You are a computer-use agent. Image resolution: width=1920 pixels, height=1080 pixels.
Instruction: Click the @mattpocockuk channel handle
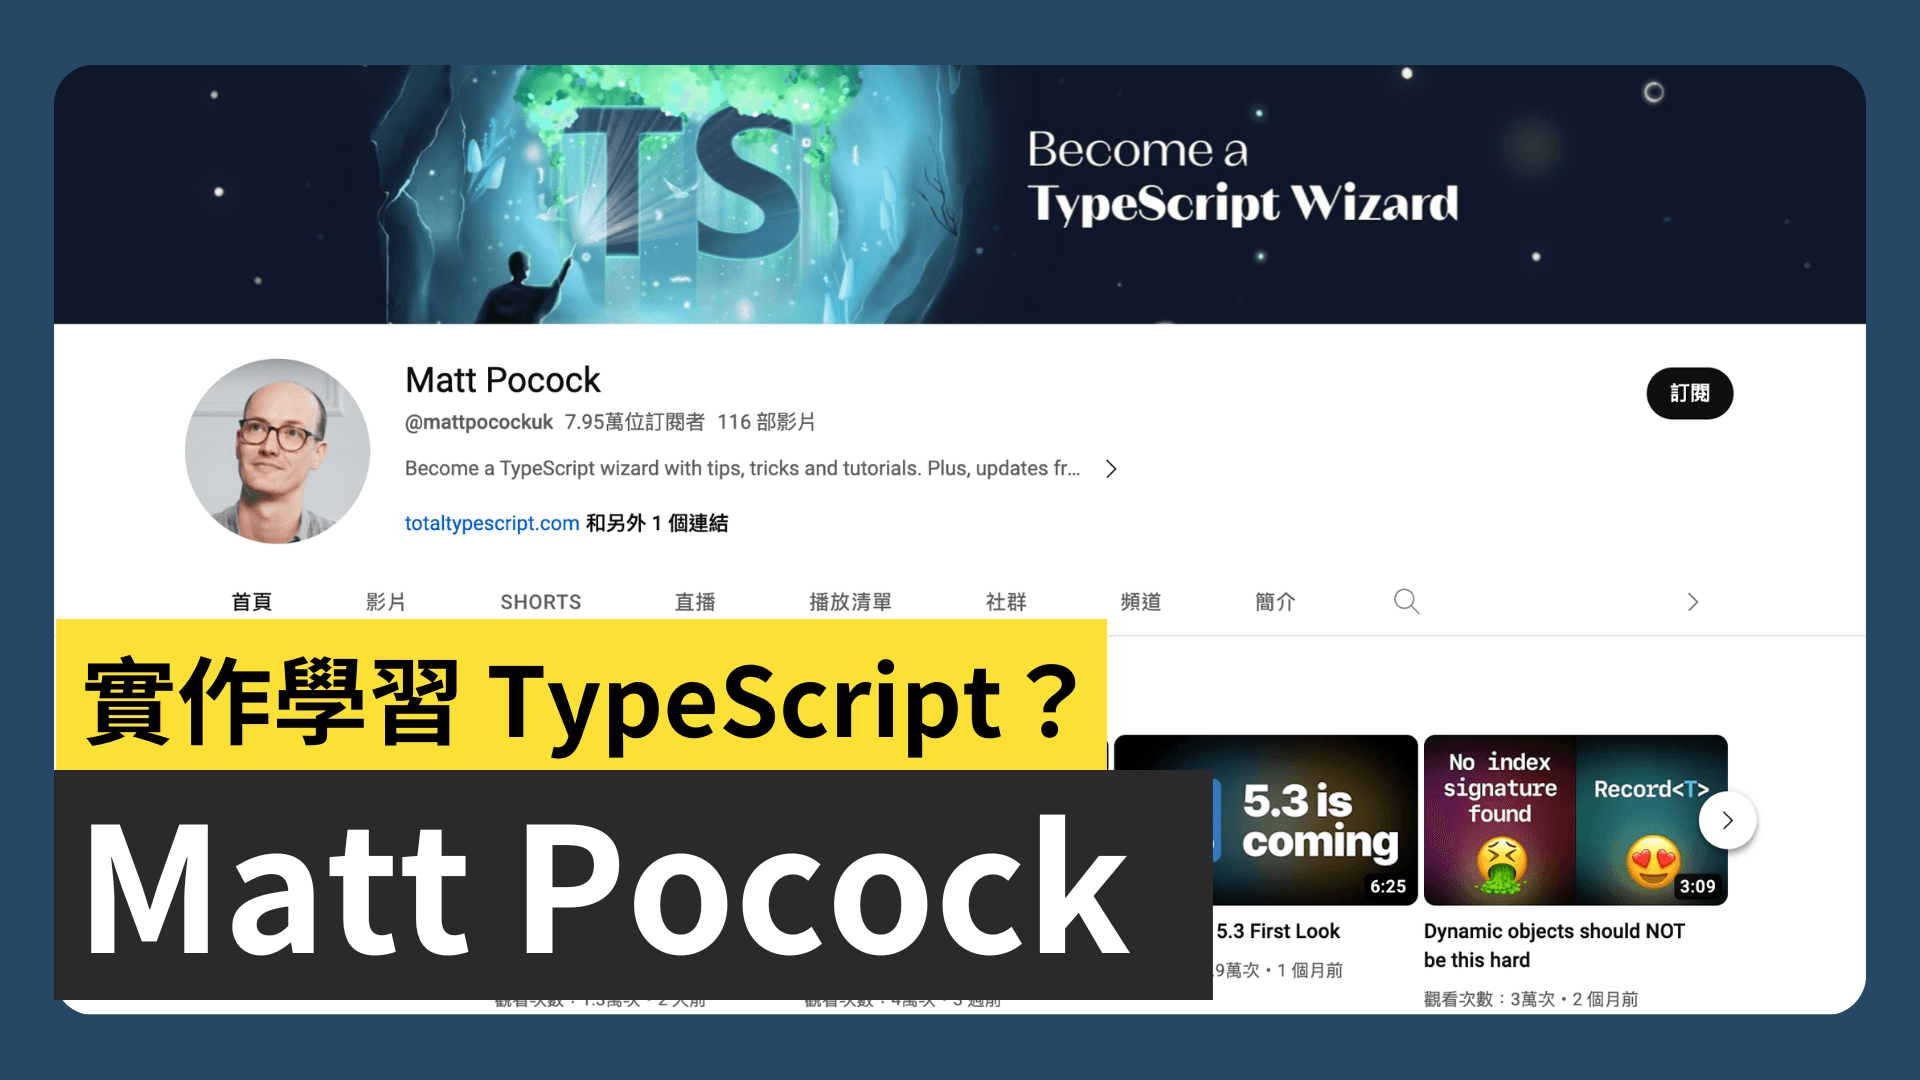(x=478, y=422)
